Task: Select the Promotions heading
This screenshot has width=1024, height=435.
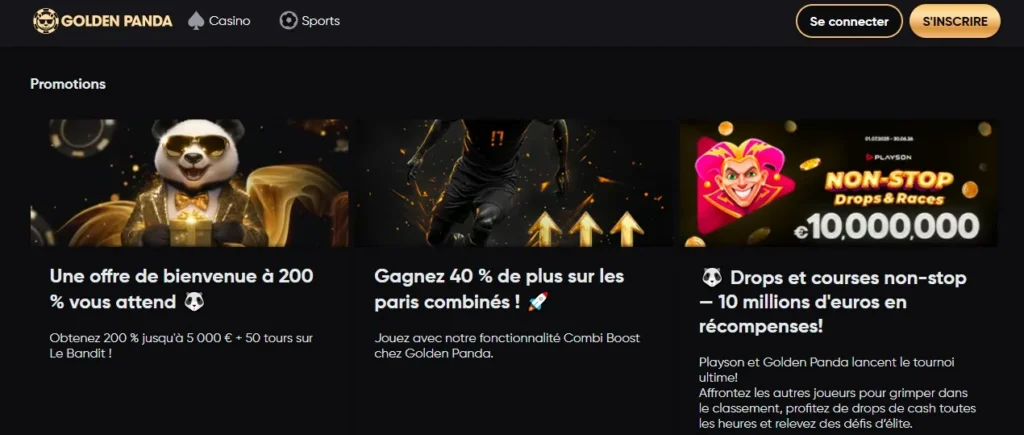Action: pos(68,84)
